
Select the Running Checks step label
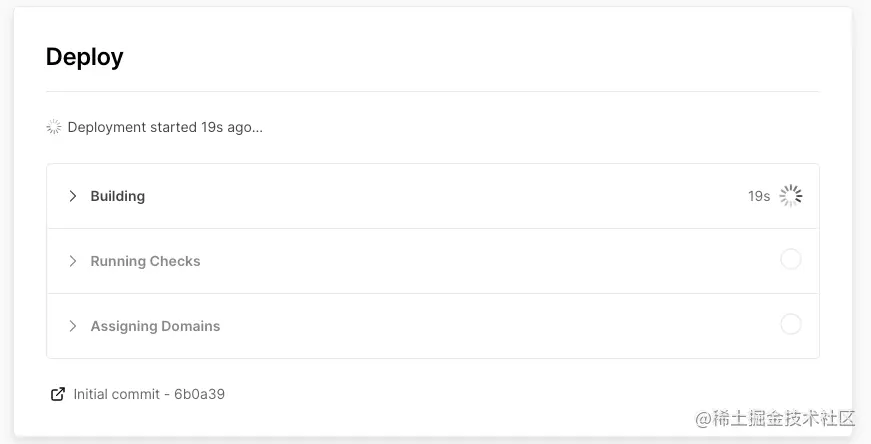(x=146, y=261)
